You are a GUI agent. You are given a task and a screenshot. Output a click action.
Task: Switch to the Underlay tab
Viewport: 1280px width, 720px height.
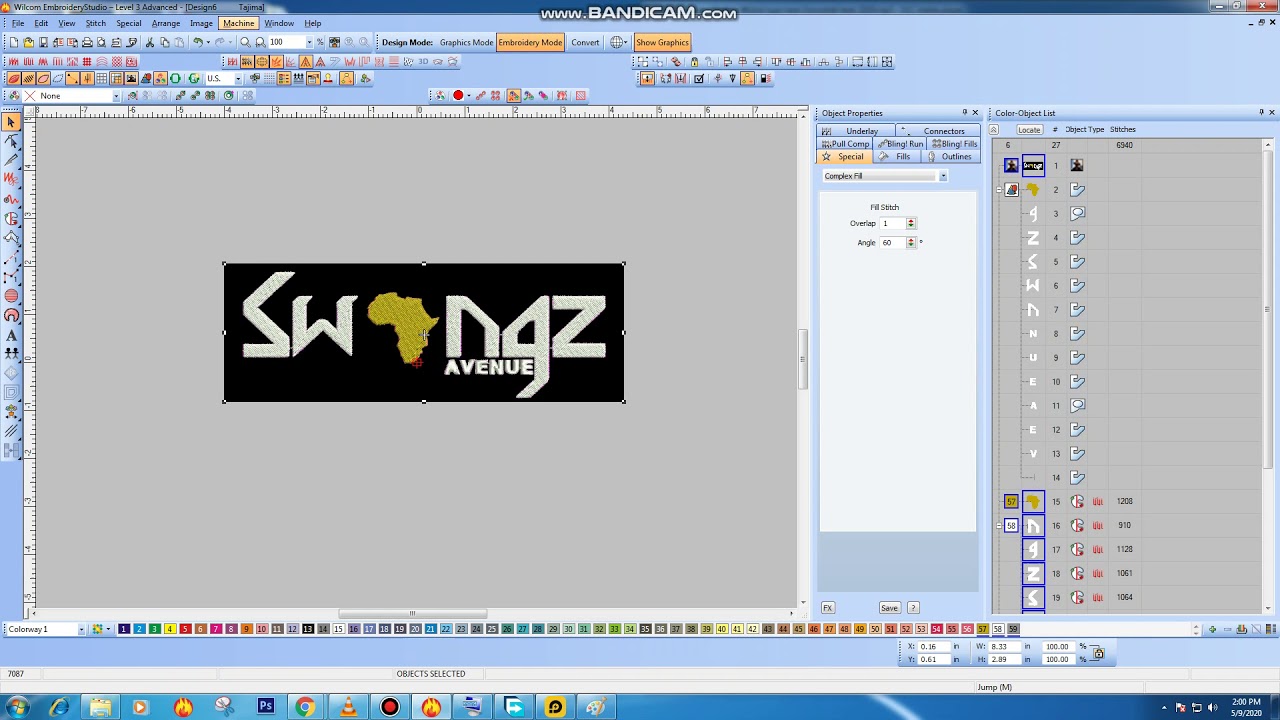tap(855, 131)
